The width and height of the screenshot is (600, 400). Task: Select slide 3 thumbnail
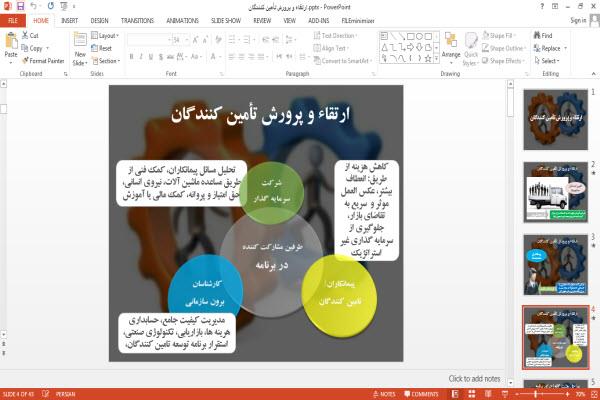(x=555, y=264)
